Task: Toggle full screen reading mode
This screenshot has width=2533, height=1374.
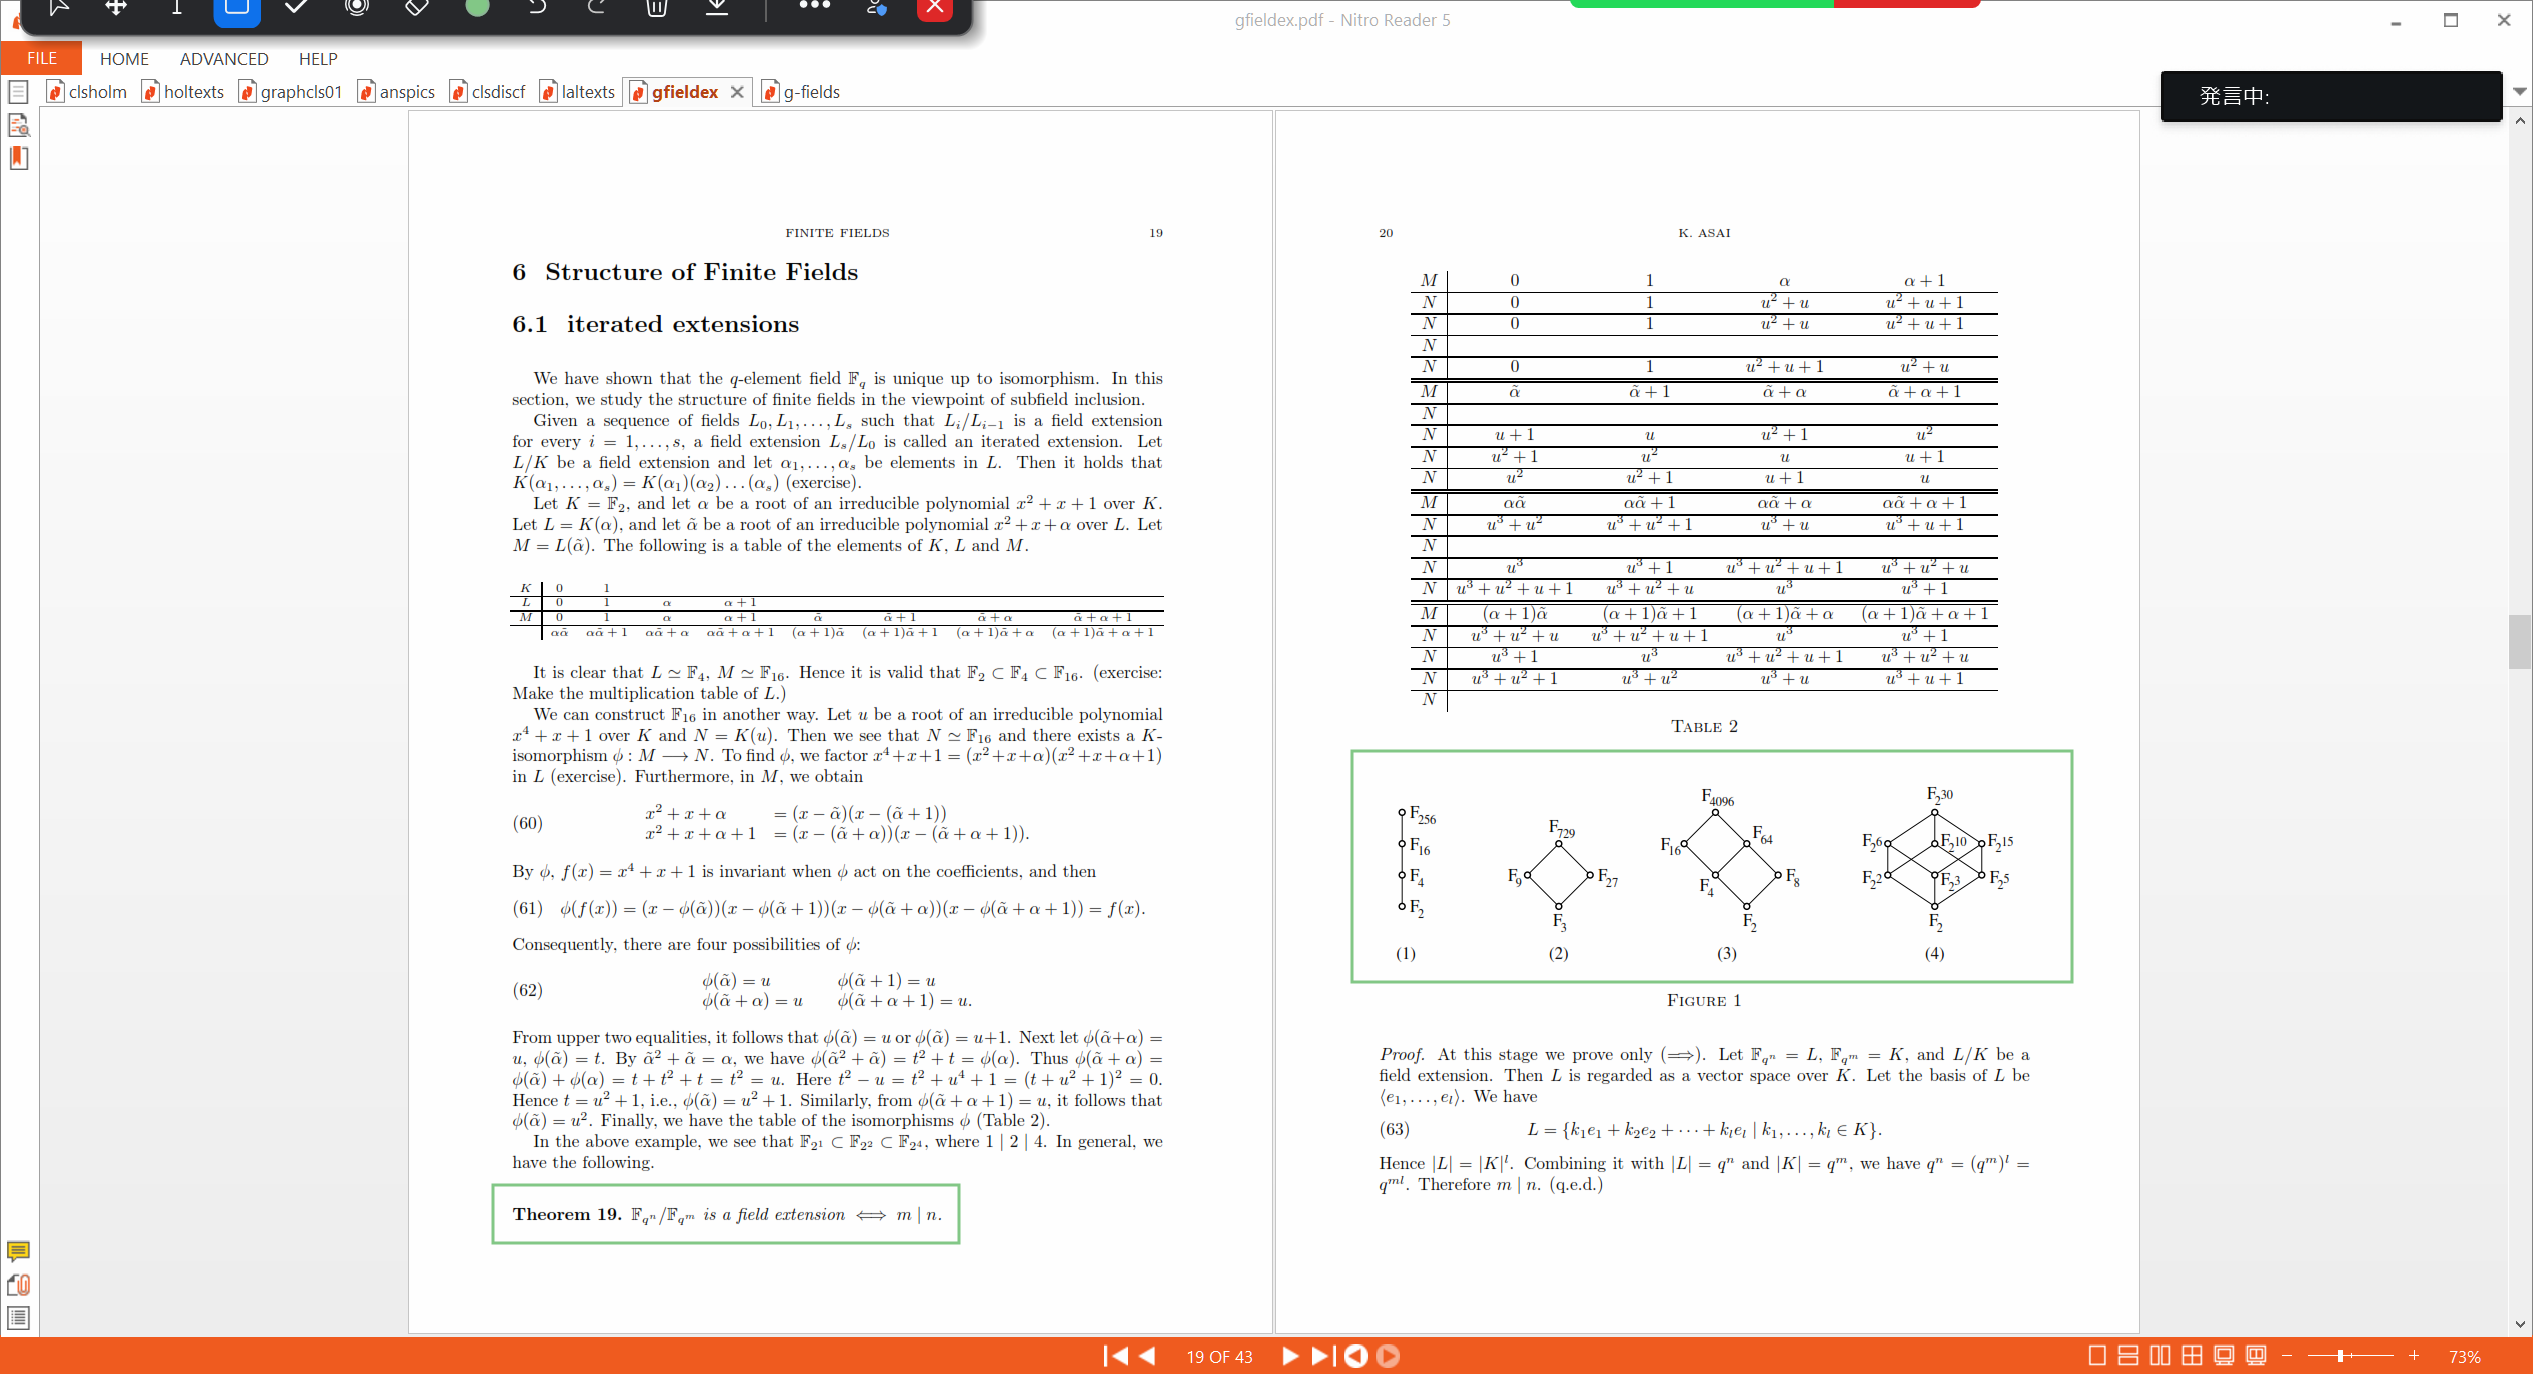Action: pos(2224,1356)
